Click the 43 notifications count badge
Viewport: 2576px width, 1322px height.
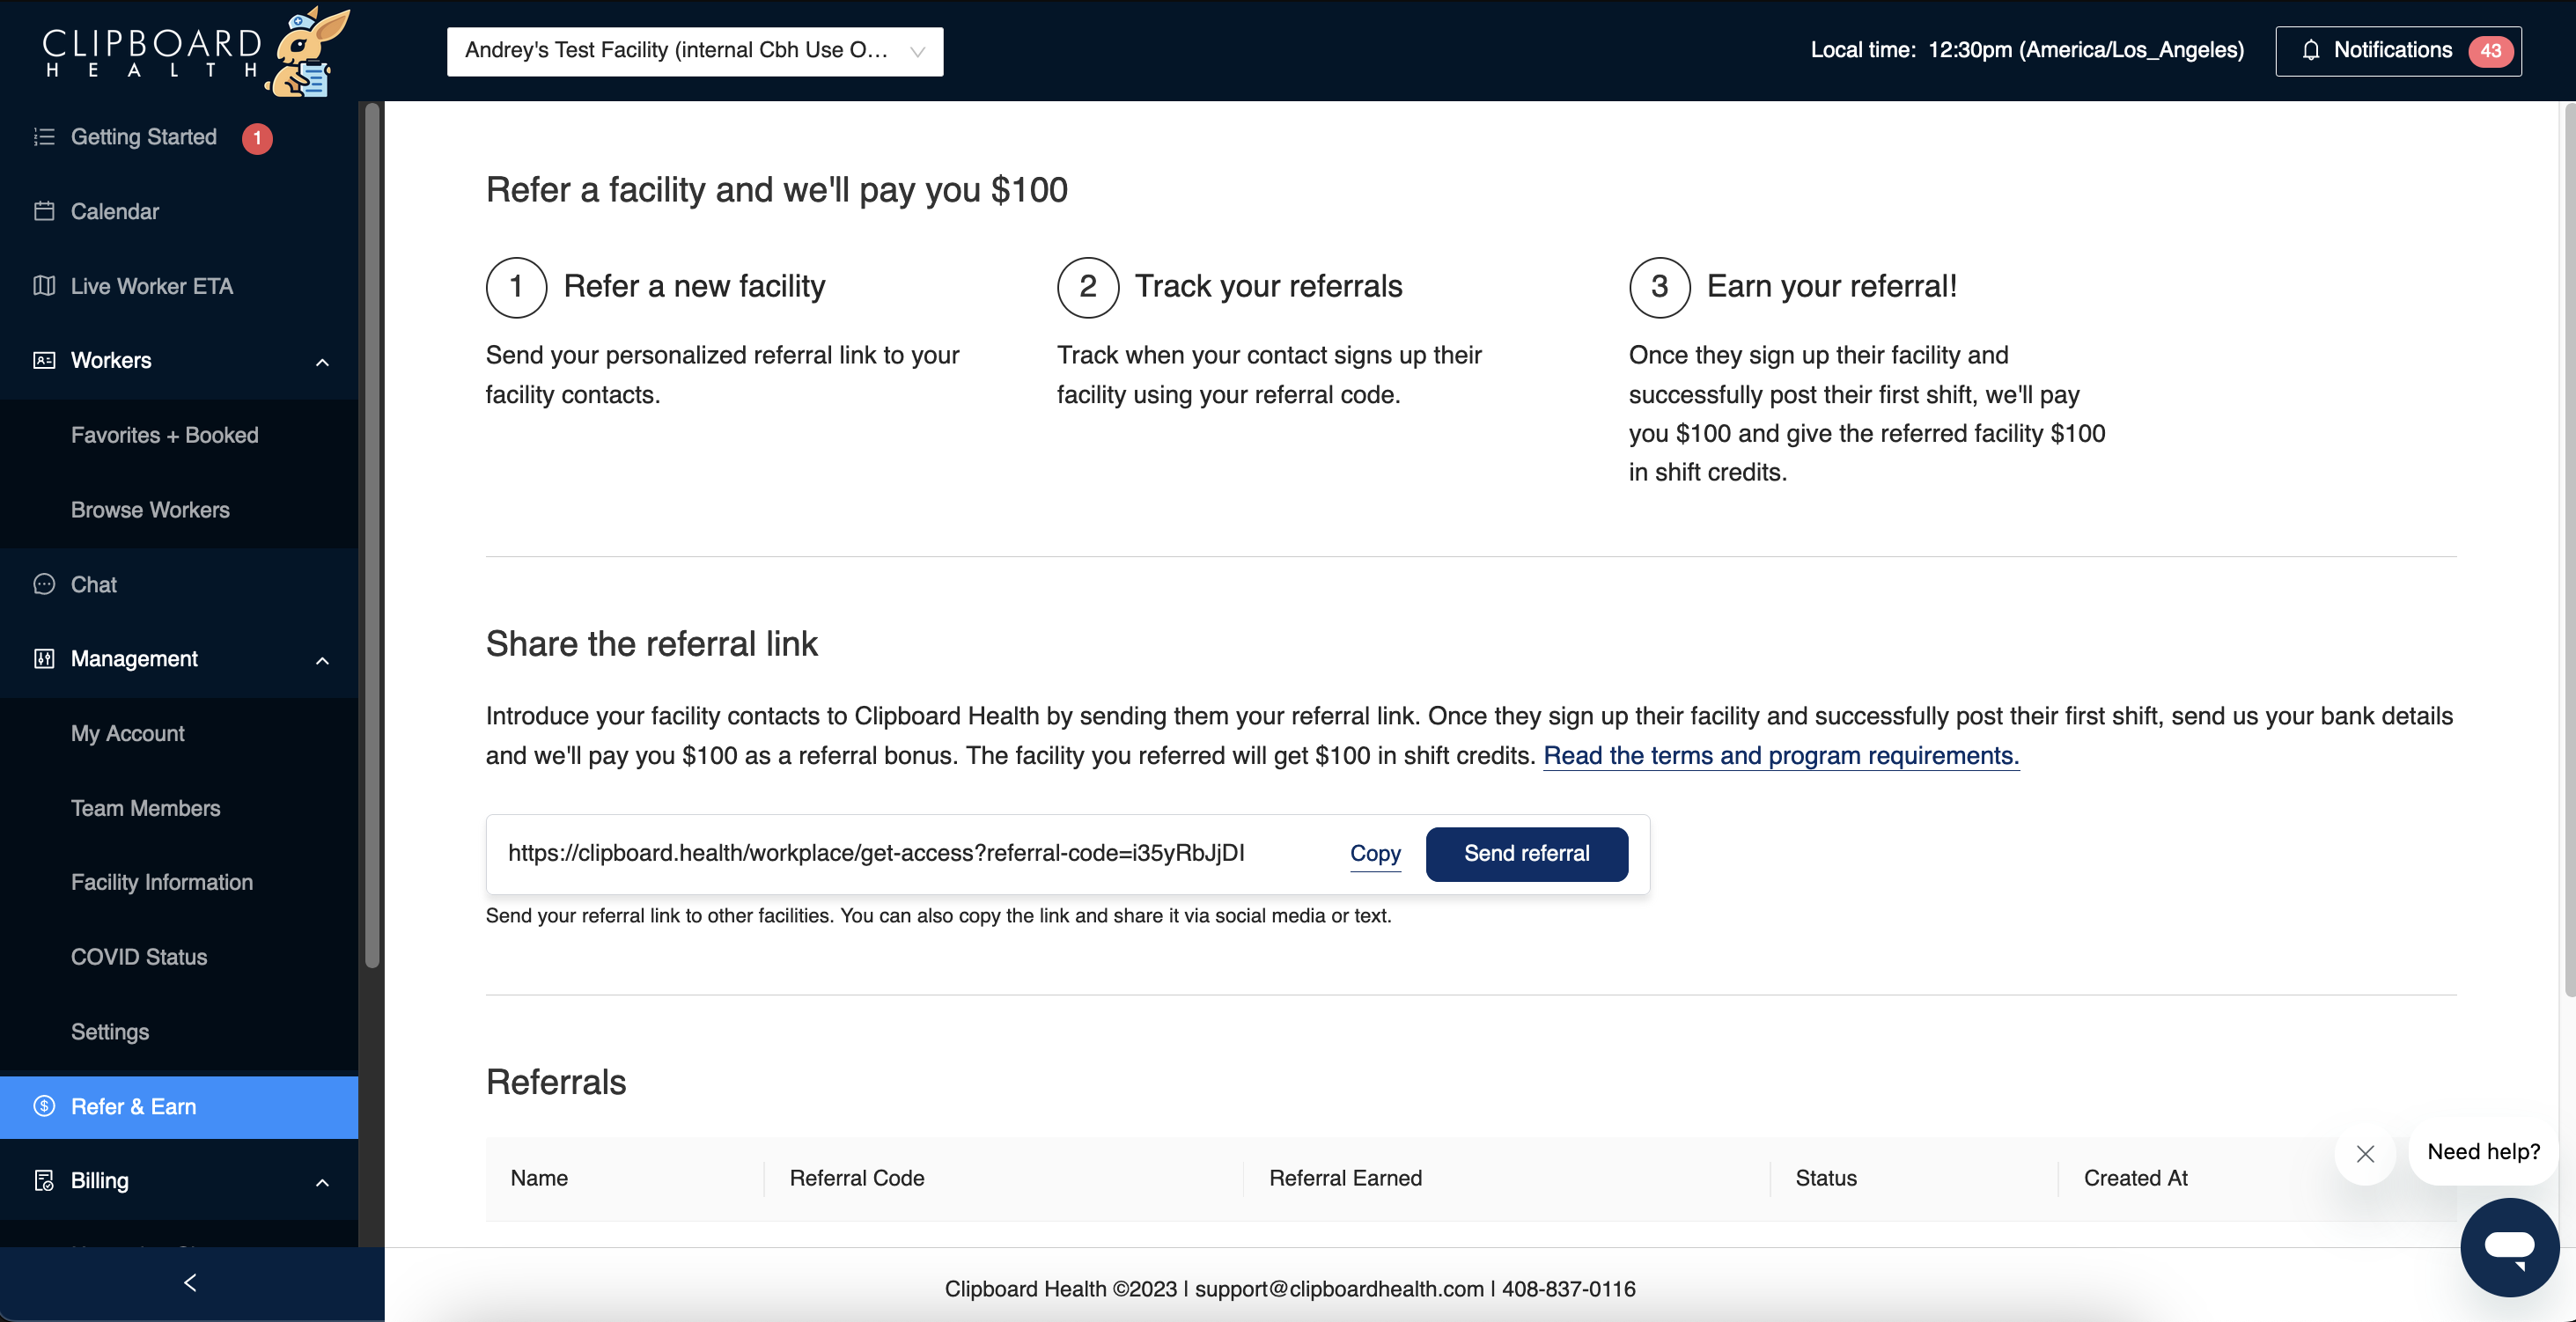point(2490,51)
